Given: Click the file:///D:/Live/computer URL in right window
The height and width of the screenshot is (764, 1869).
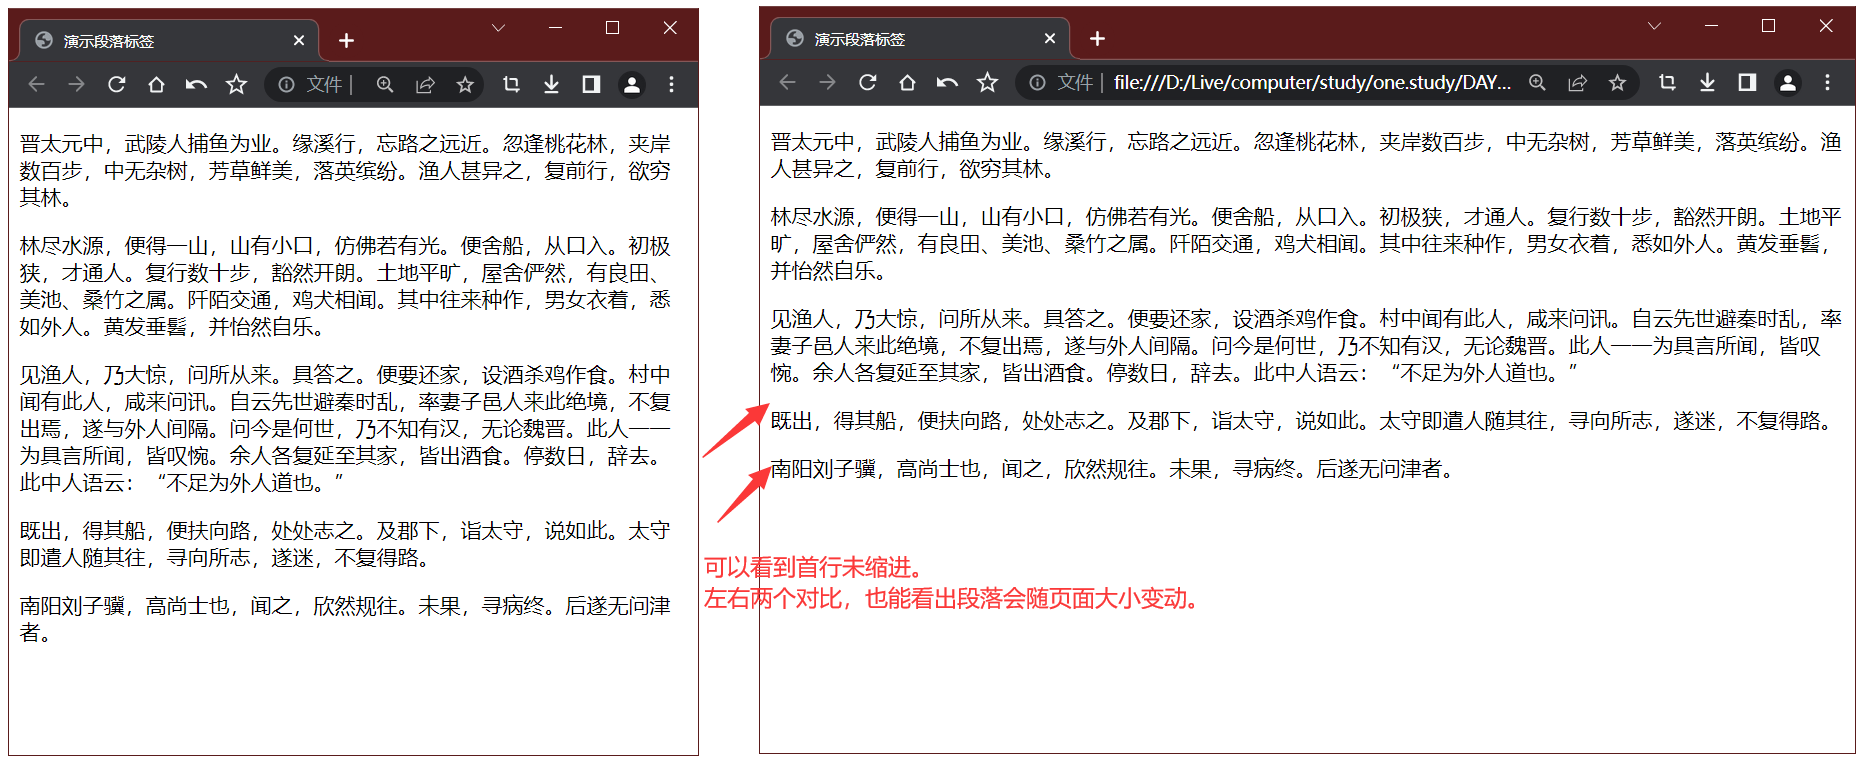Looking at the screenshot, I should (x=1312, y=83).
